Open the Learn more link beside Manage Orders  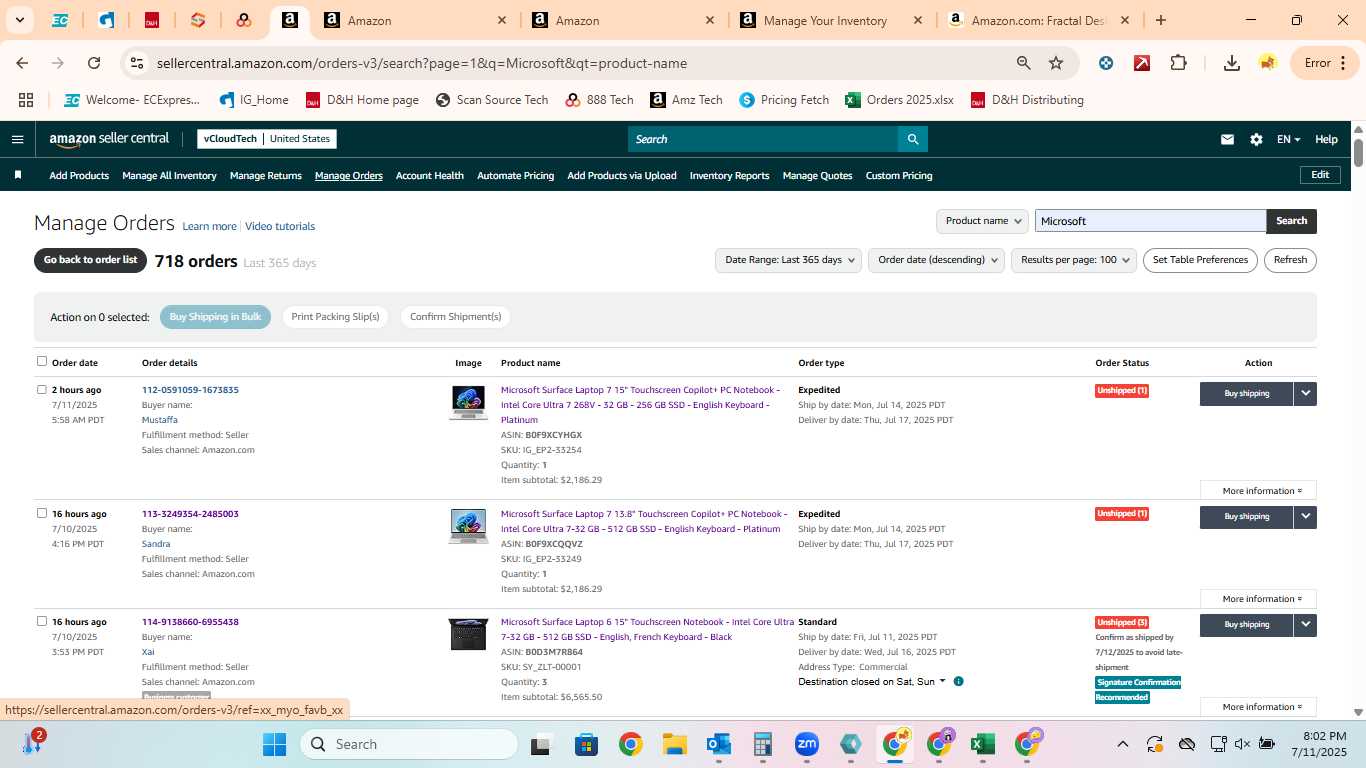click(x=209, y=226)
